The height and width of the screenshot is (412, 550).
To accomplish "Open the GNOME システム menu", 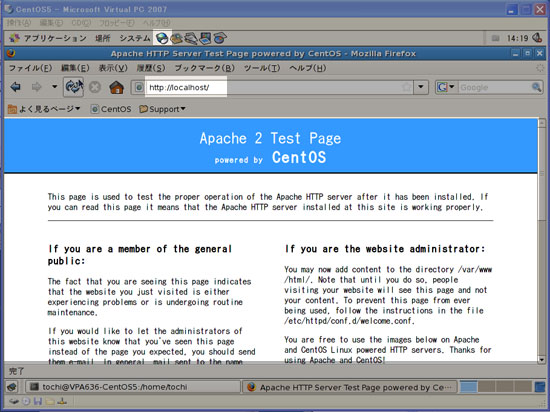I will (x=135, y=38).
